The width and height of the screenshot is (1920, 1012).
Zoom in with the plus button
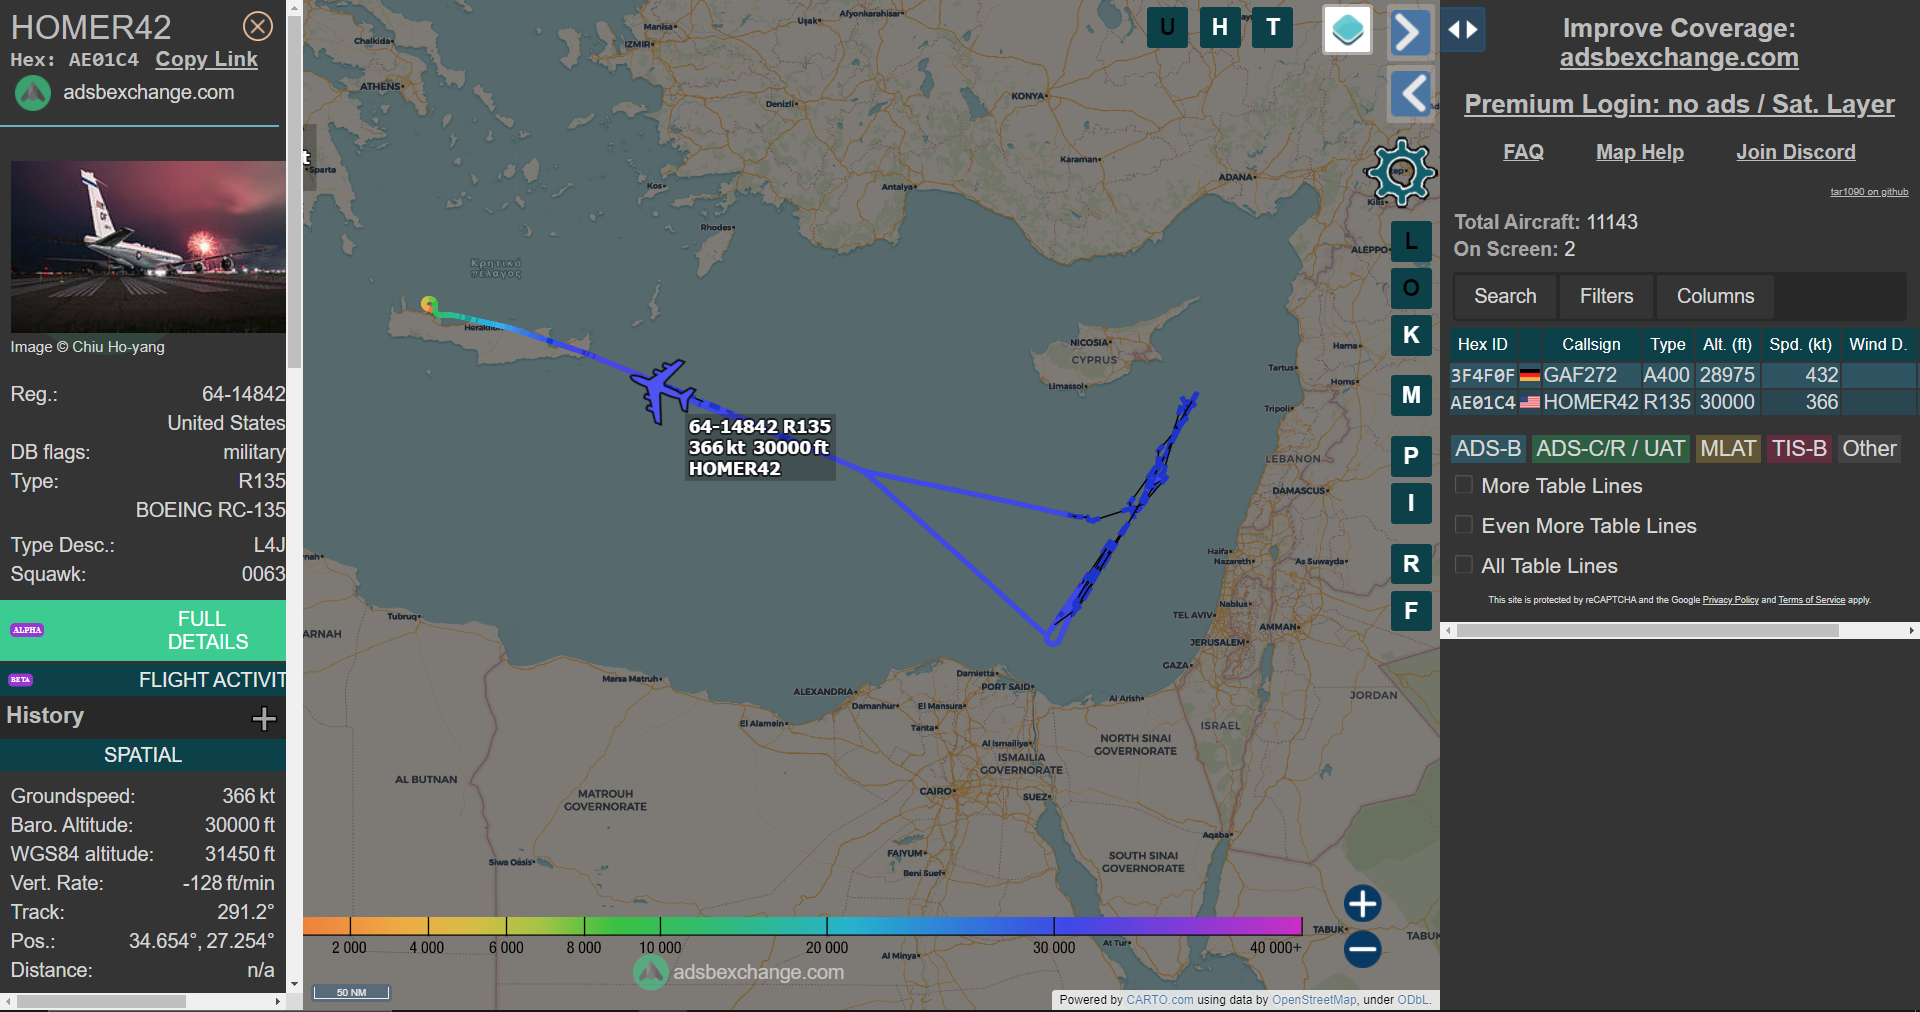coord(1362,904)
